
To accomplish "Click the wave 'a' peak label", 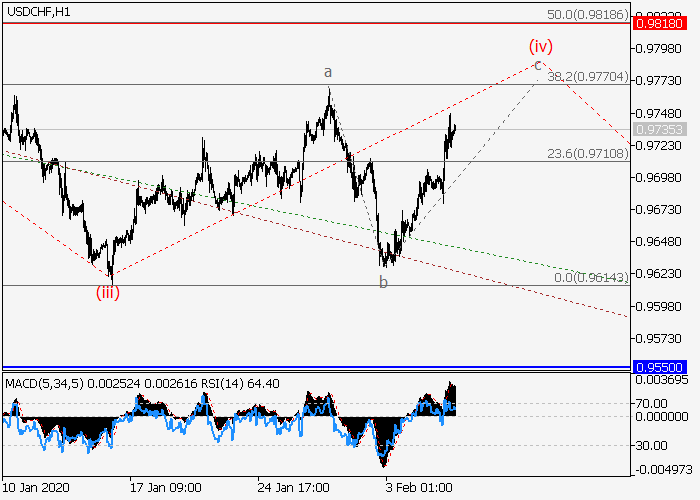I will point(327,72).
